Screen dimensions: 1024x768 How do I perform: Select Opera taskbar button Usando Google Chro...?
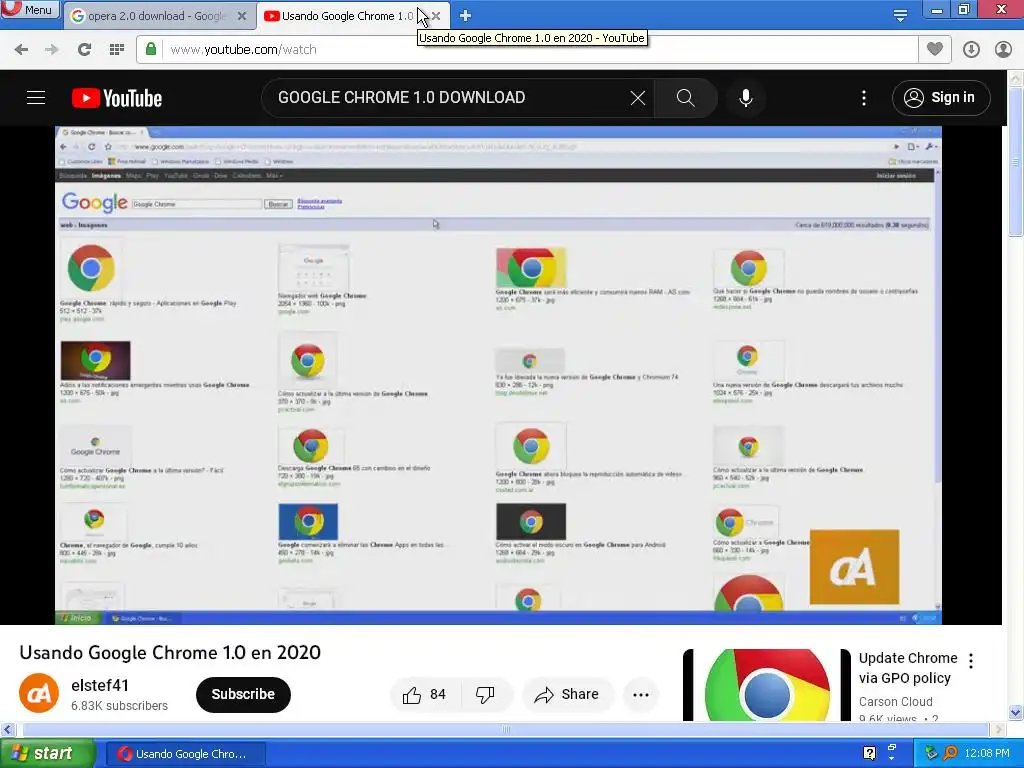(x=186, y=754)
